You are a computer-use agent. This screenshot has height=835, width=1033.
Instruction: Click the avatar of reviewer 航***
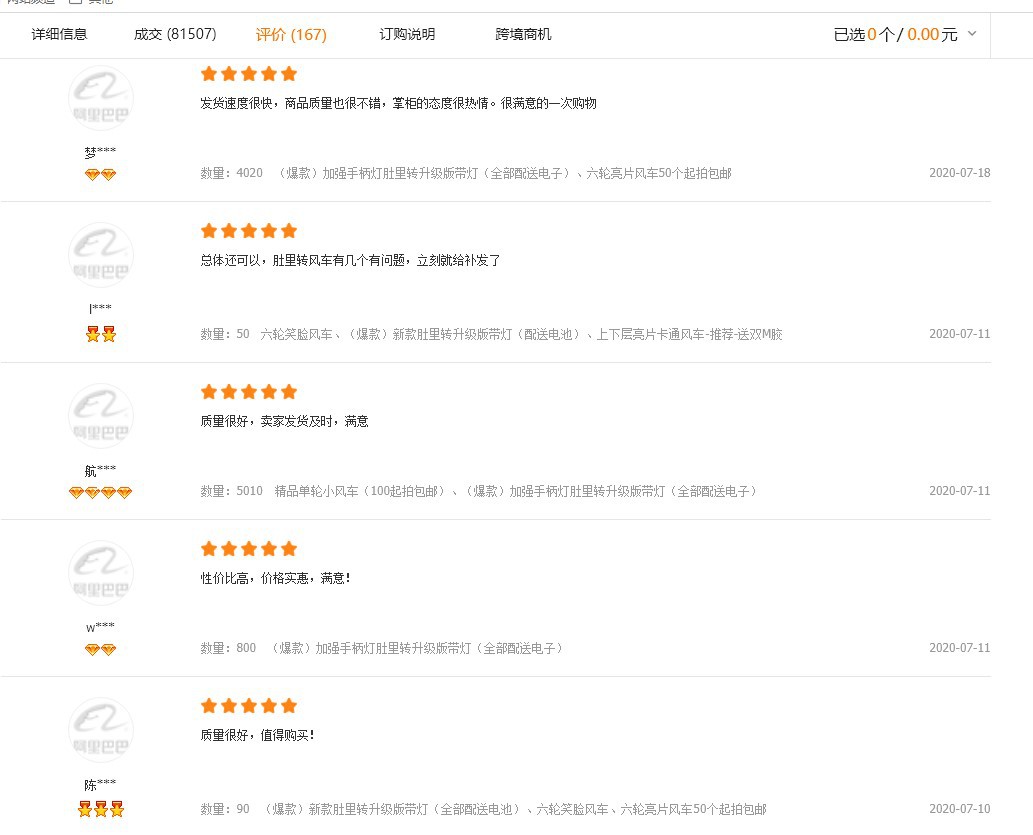[x=100, y=417]
